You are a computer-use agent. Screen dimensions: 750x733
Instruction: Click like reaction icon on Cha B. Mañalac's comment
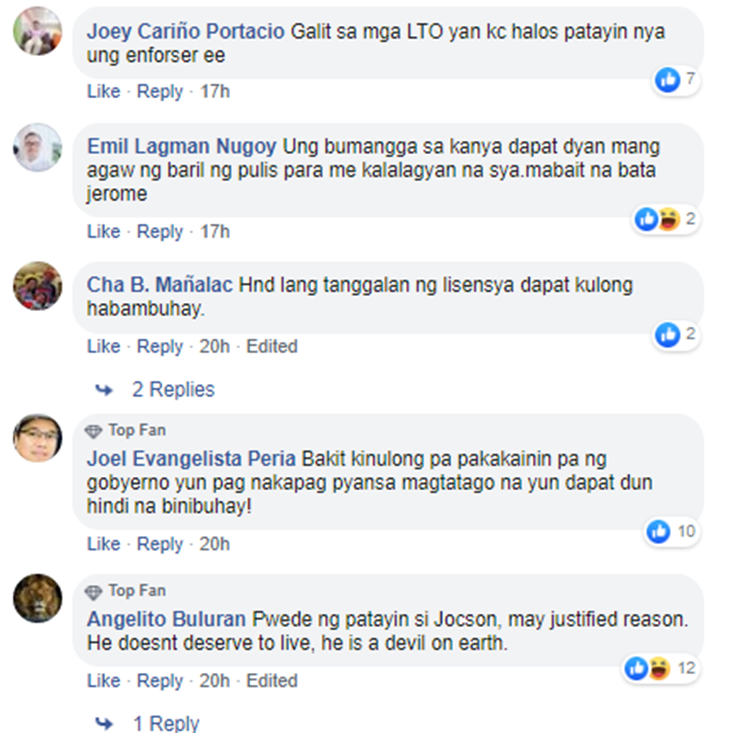click(x=668, y=334)
